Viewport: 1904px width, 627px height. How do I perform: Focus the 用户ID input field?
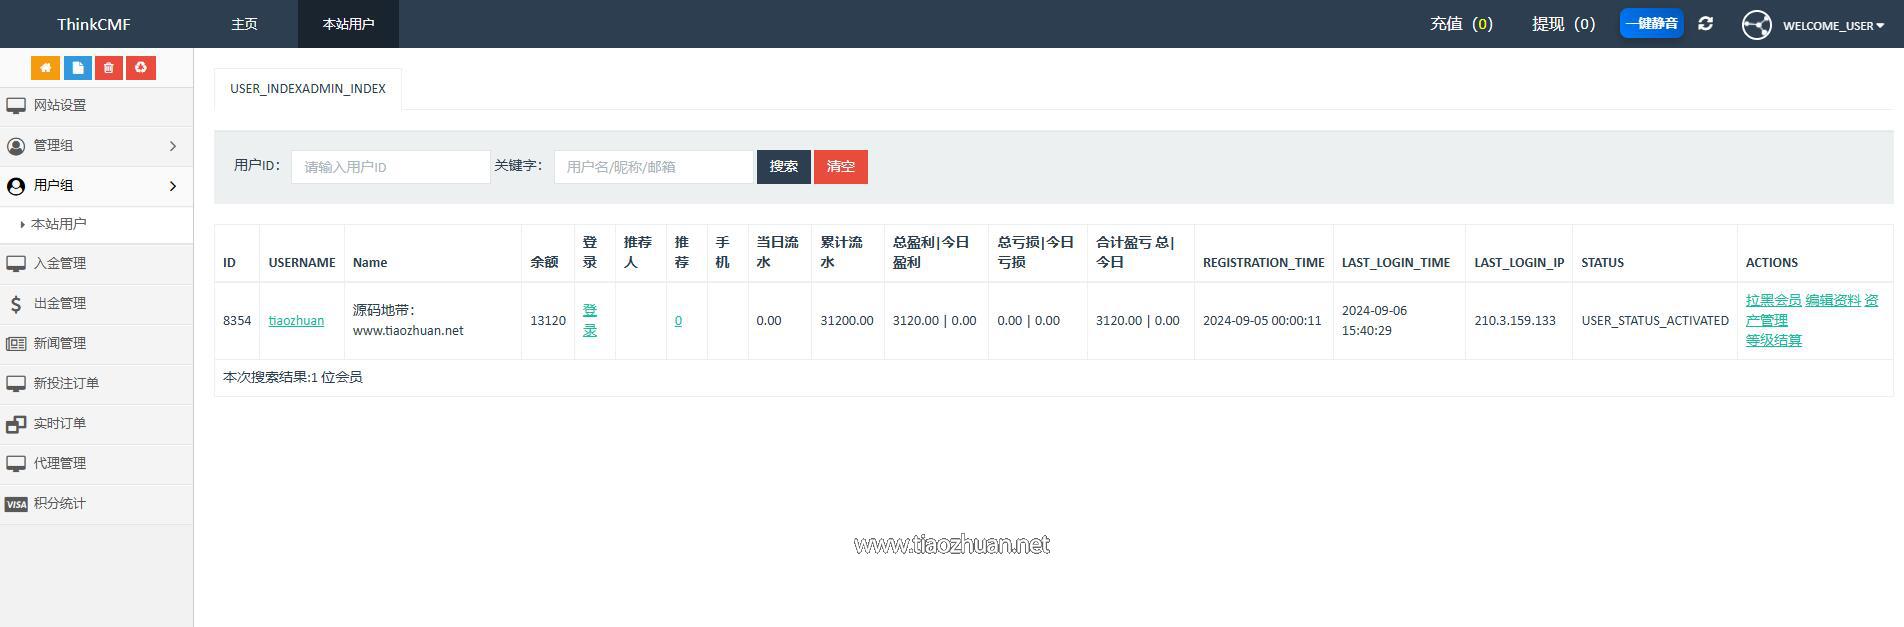390,167
